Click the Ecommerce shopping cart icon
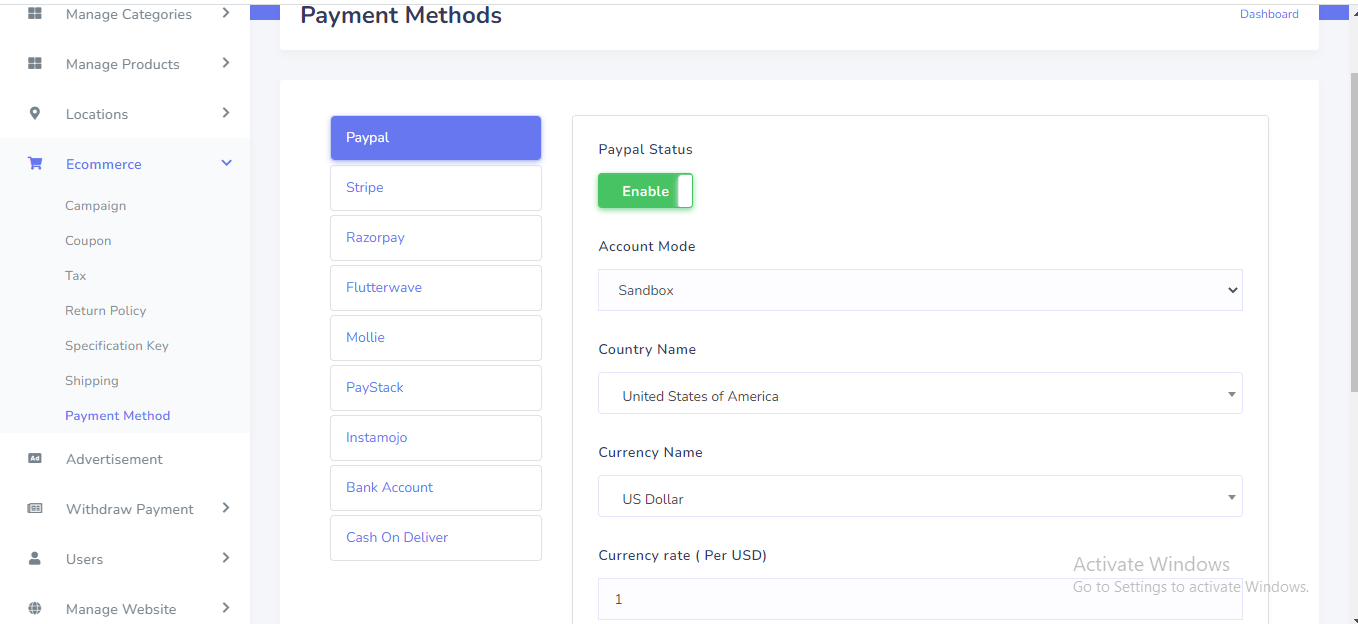Screen dimensions: 1358x624 (35, 164)
